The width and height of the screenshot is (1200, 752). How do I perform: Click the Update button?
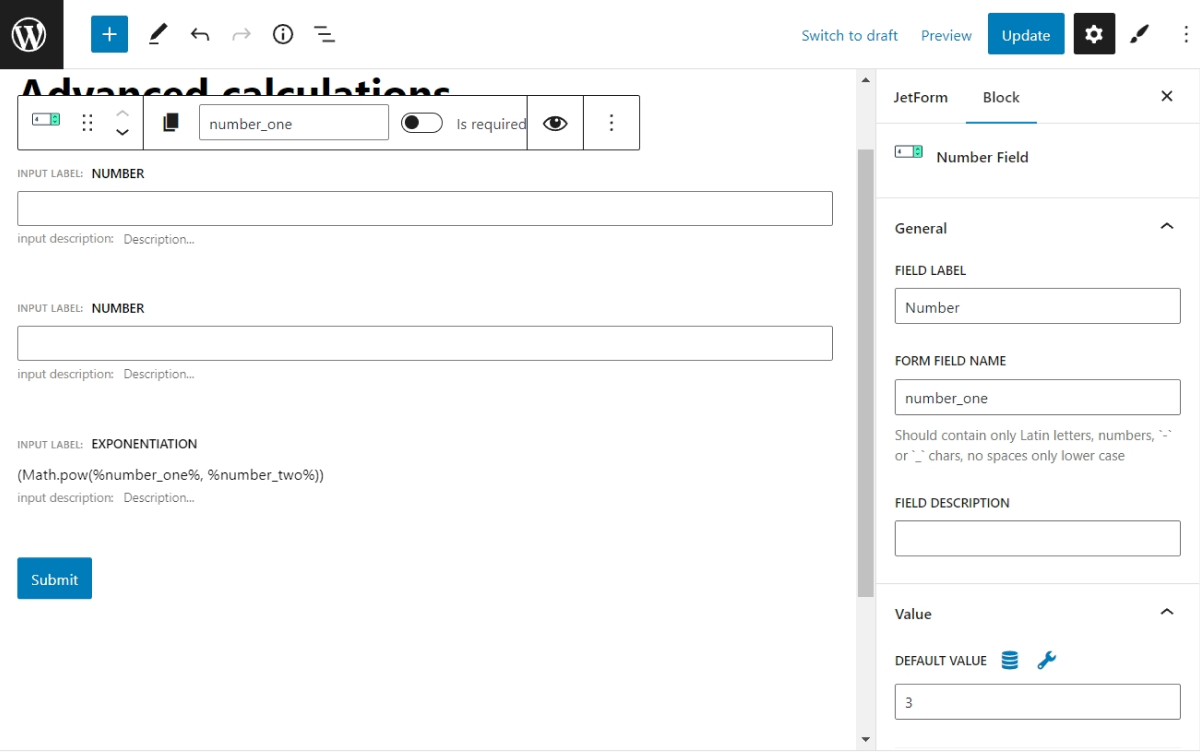click(x=1025, y=33)
